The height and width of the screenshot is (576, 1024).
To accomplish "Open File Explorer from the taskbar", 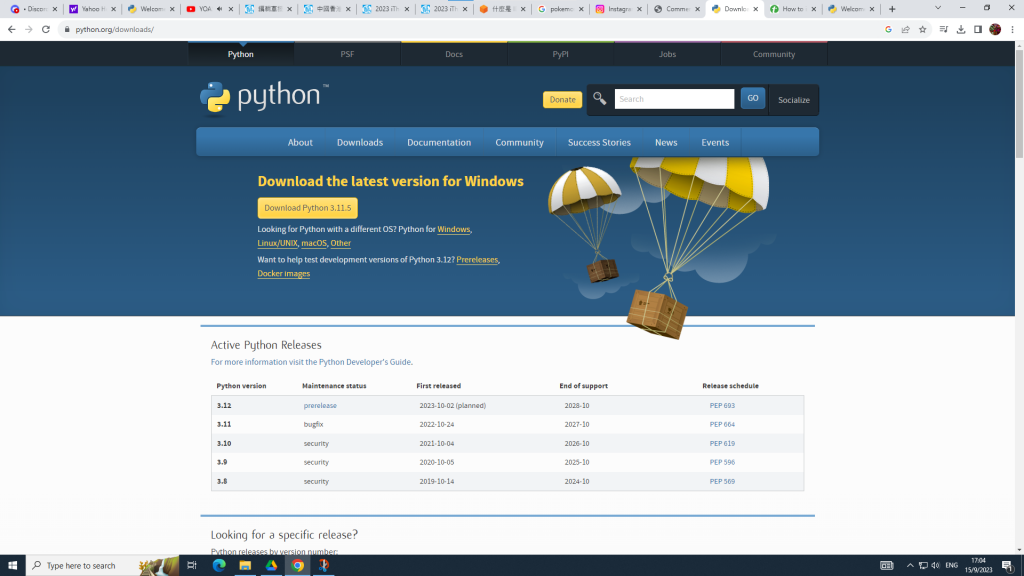I will (245, 566).
